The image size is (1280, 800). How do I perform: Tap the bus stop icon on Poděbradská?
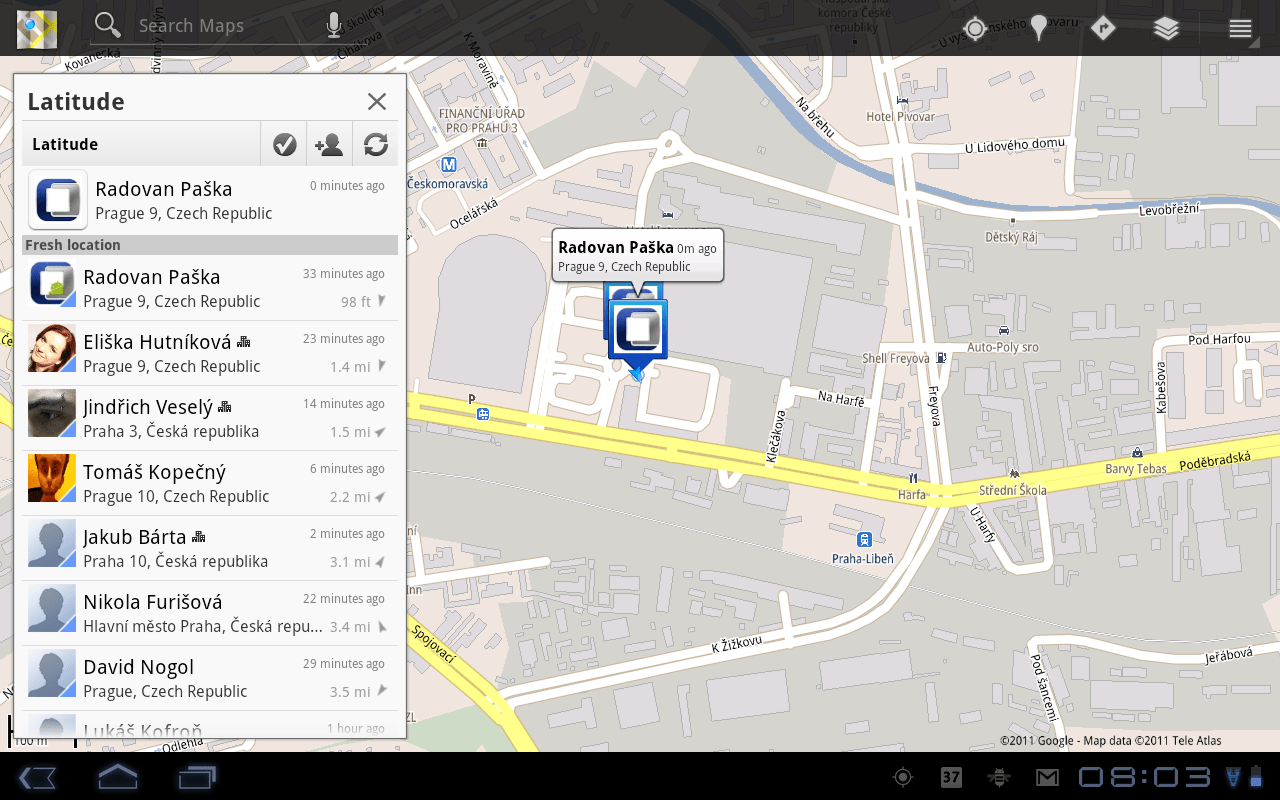click(483, 413)
